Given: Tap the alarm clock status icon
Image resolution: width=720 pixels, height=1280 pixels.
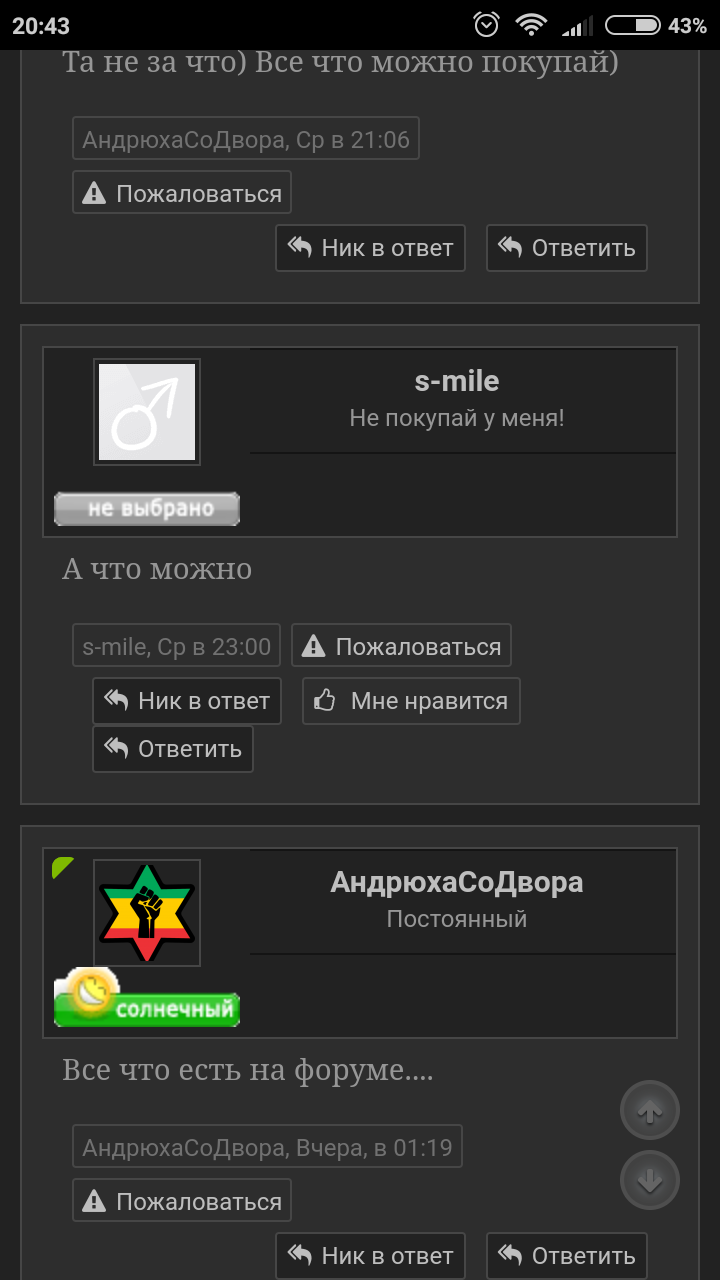Looking at the screenshot, I should (487, 25).
